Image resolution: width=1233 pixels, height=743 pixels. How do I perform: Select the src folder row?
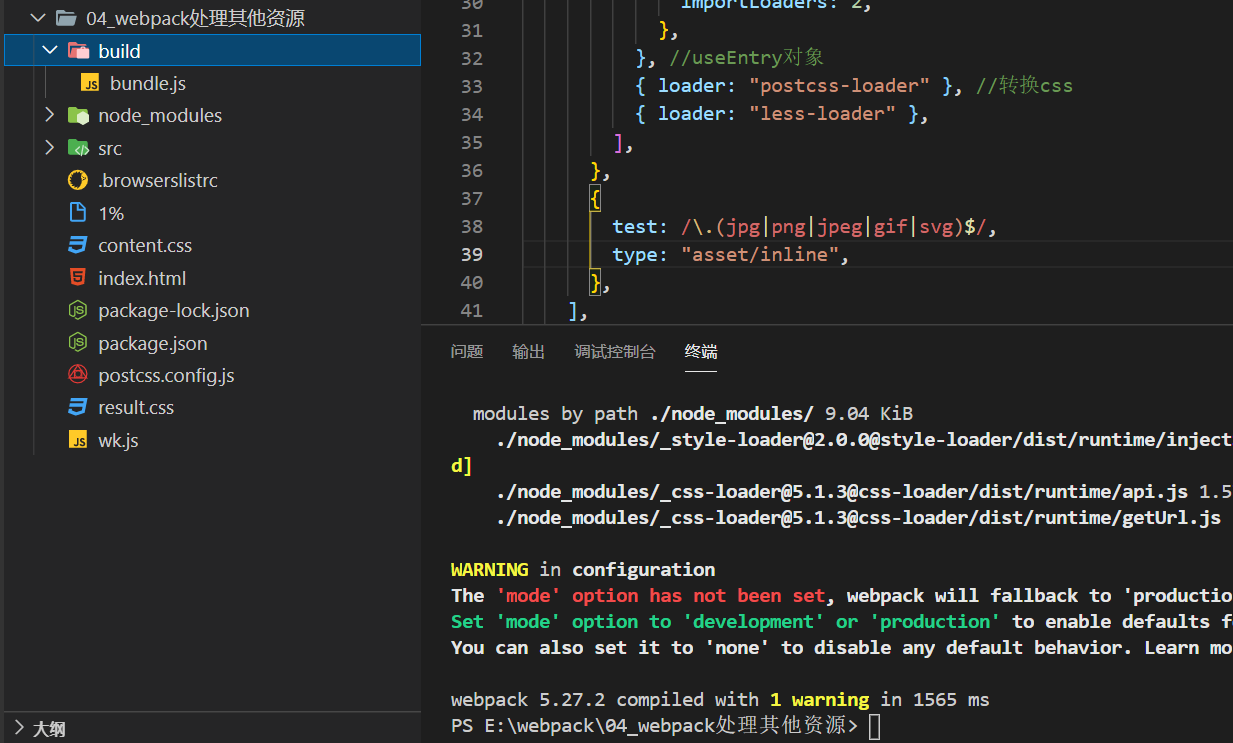click(x=212, y=148)
